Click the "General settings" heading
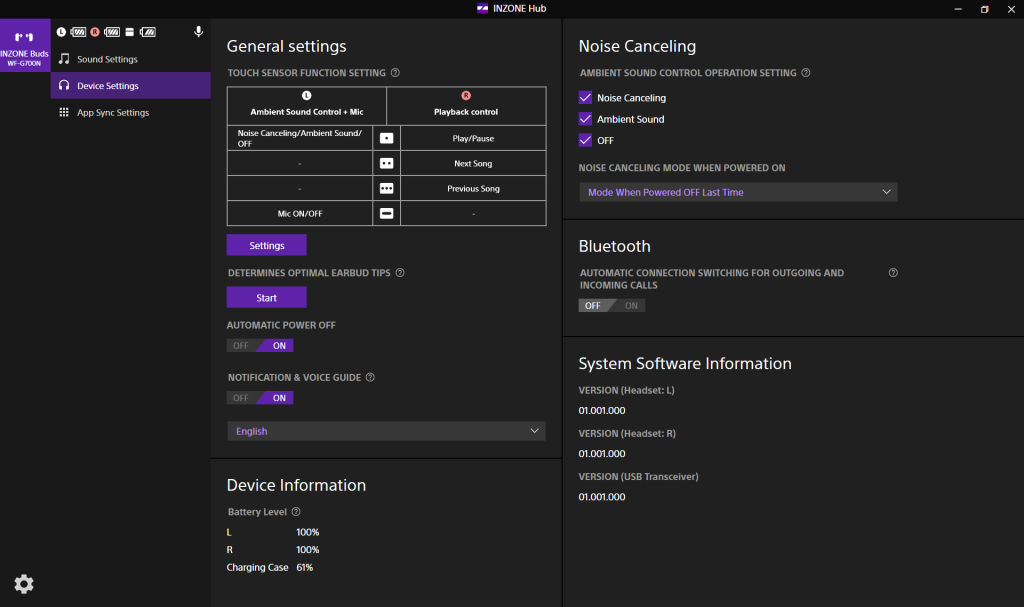The image size is (1024, 607). point(287,46)
